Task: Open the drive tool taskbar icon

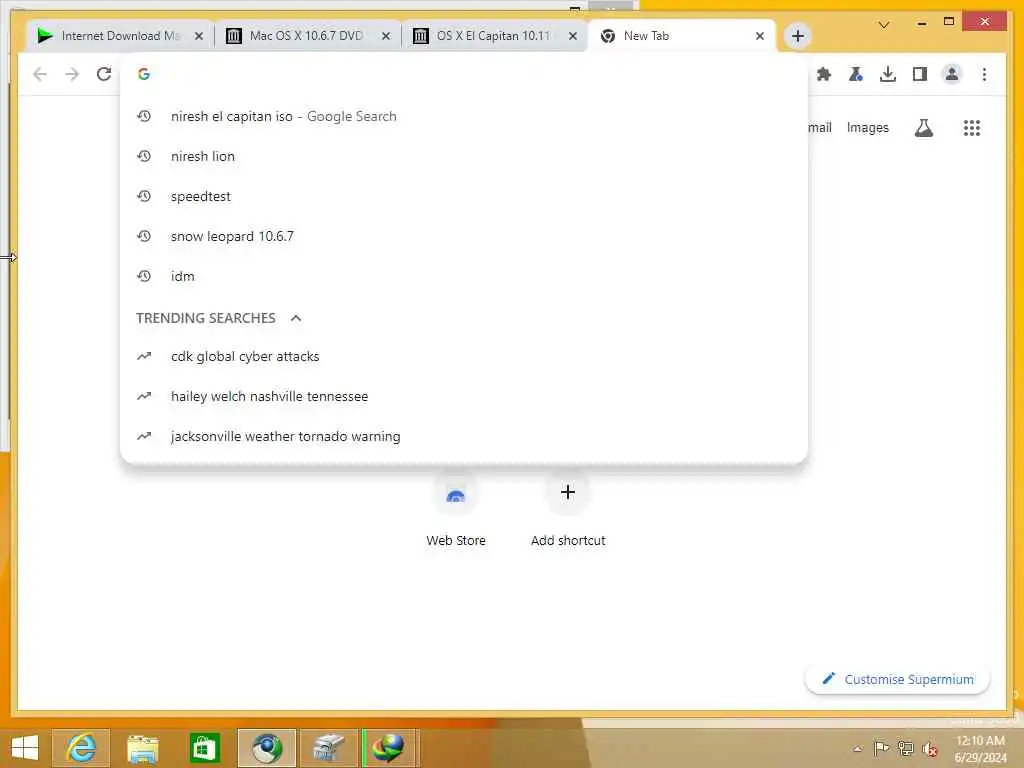Action: [x=328, y=748]
